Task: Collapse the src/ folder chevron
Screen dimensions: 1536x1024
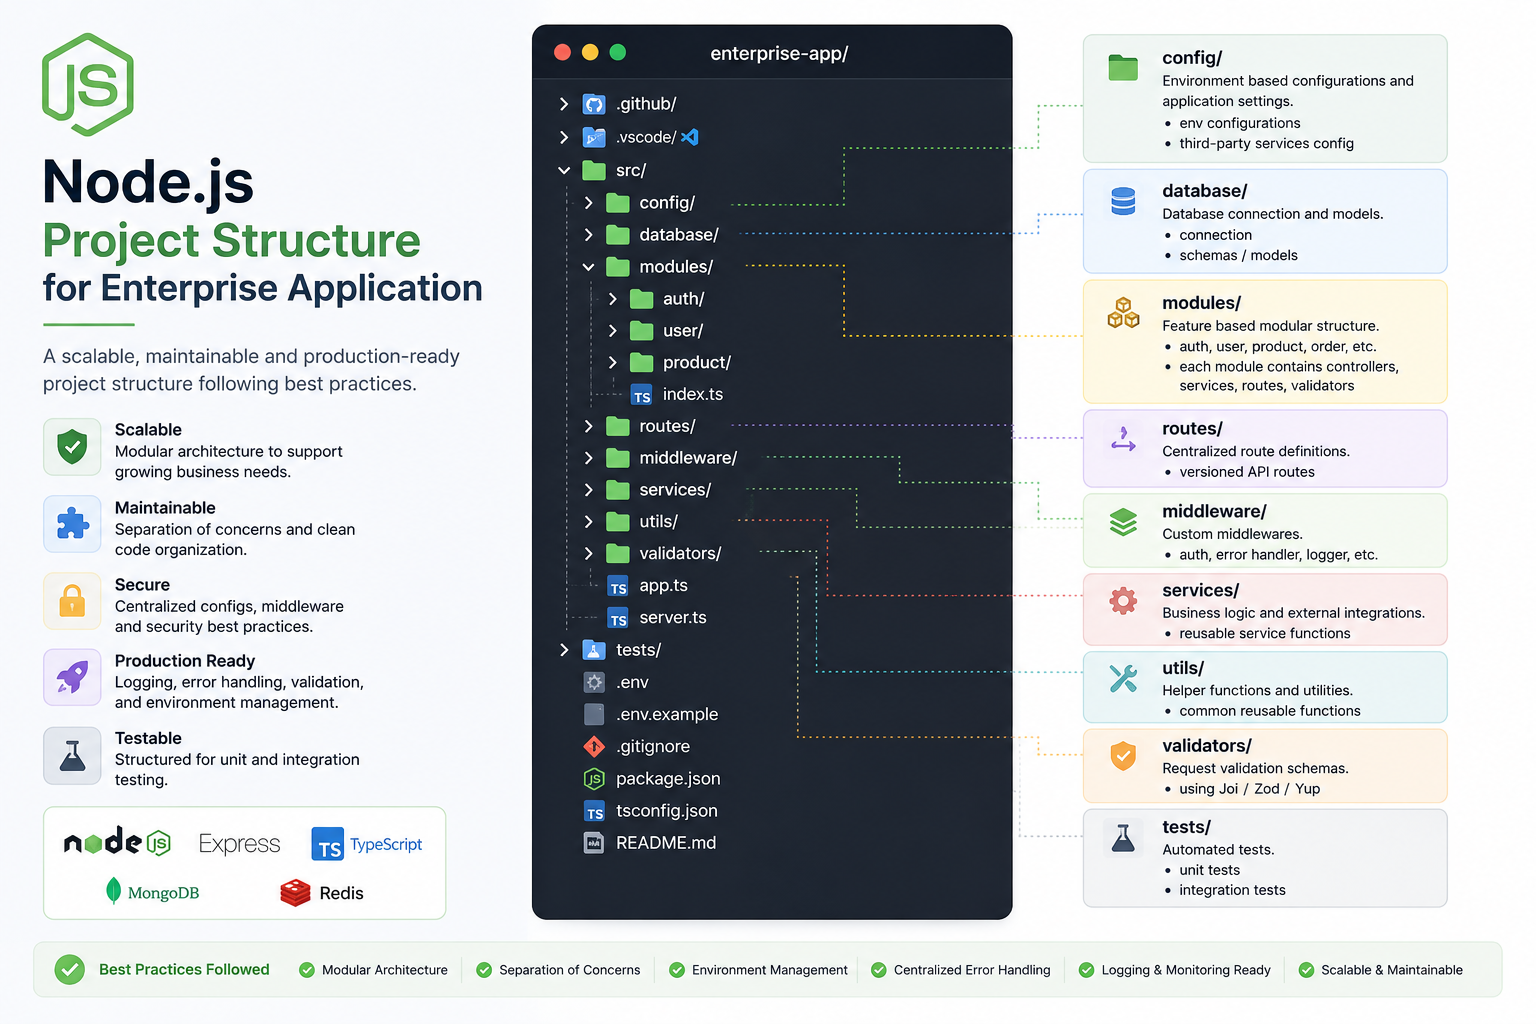Action: 564,171
